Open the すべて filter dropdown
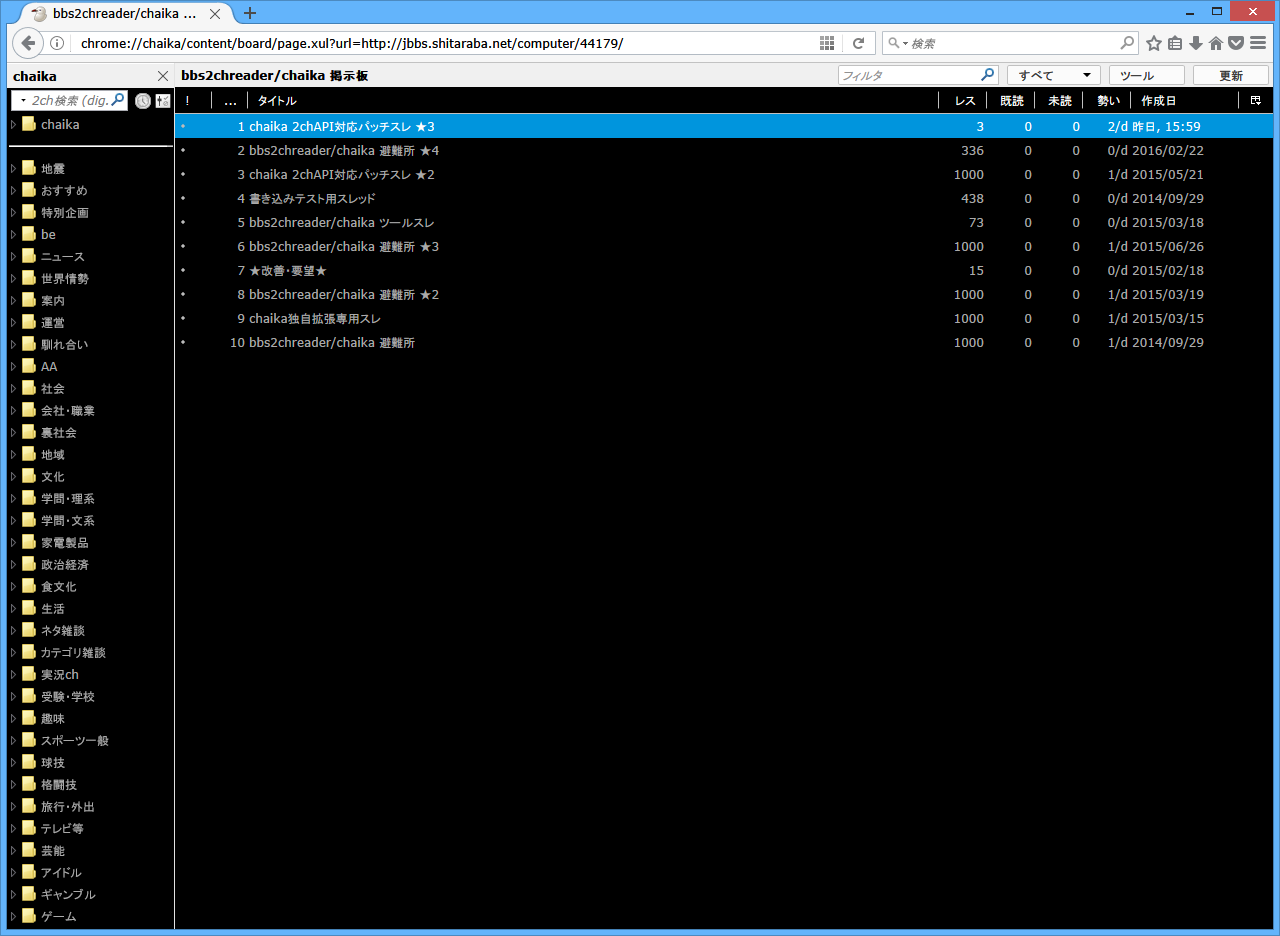Screen dimensions: 1280x936 1054,75
